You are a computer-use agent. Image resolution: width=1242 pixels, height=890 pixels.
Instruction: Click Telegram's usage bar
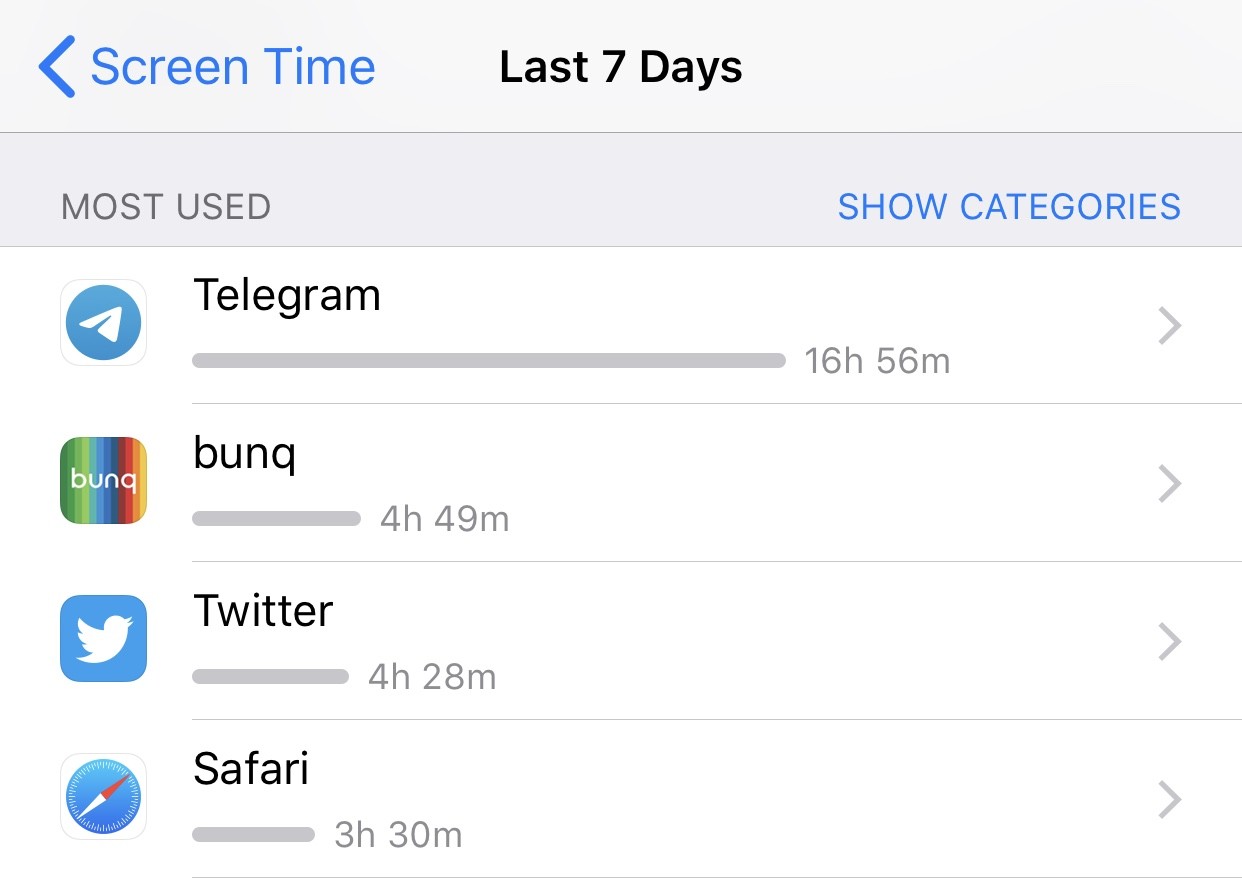(489, 360)
